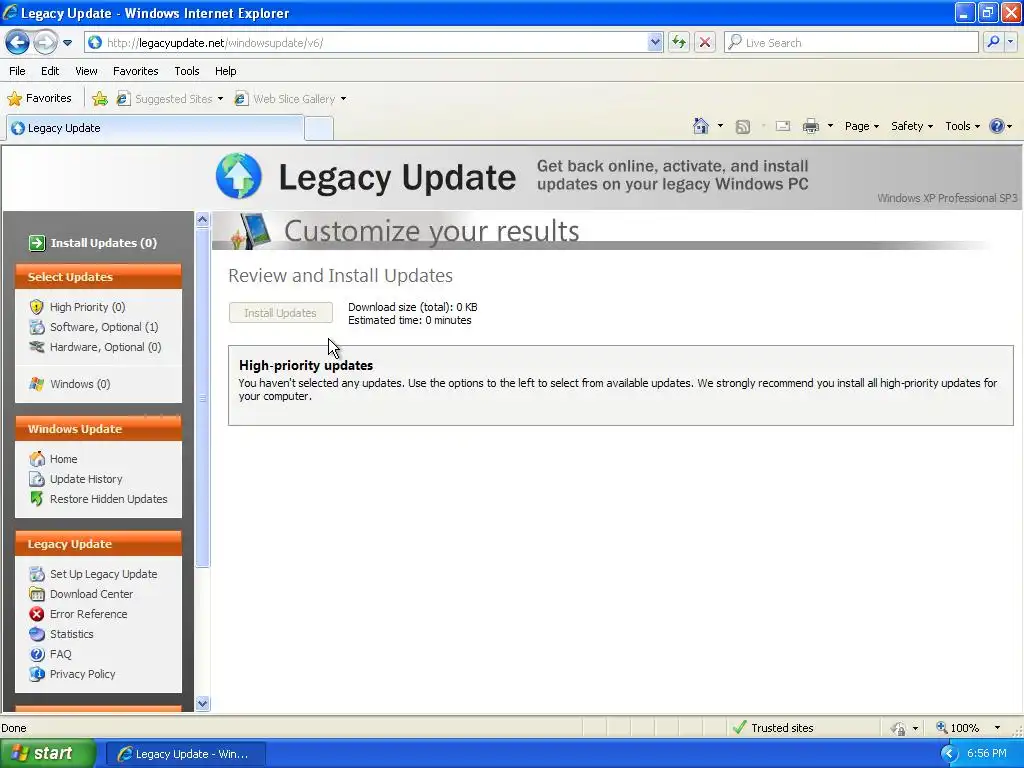This screenshot has width=1024, height=768.
Task: Open the Favorites menu
Action: (135, 71)
